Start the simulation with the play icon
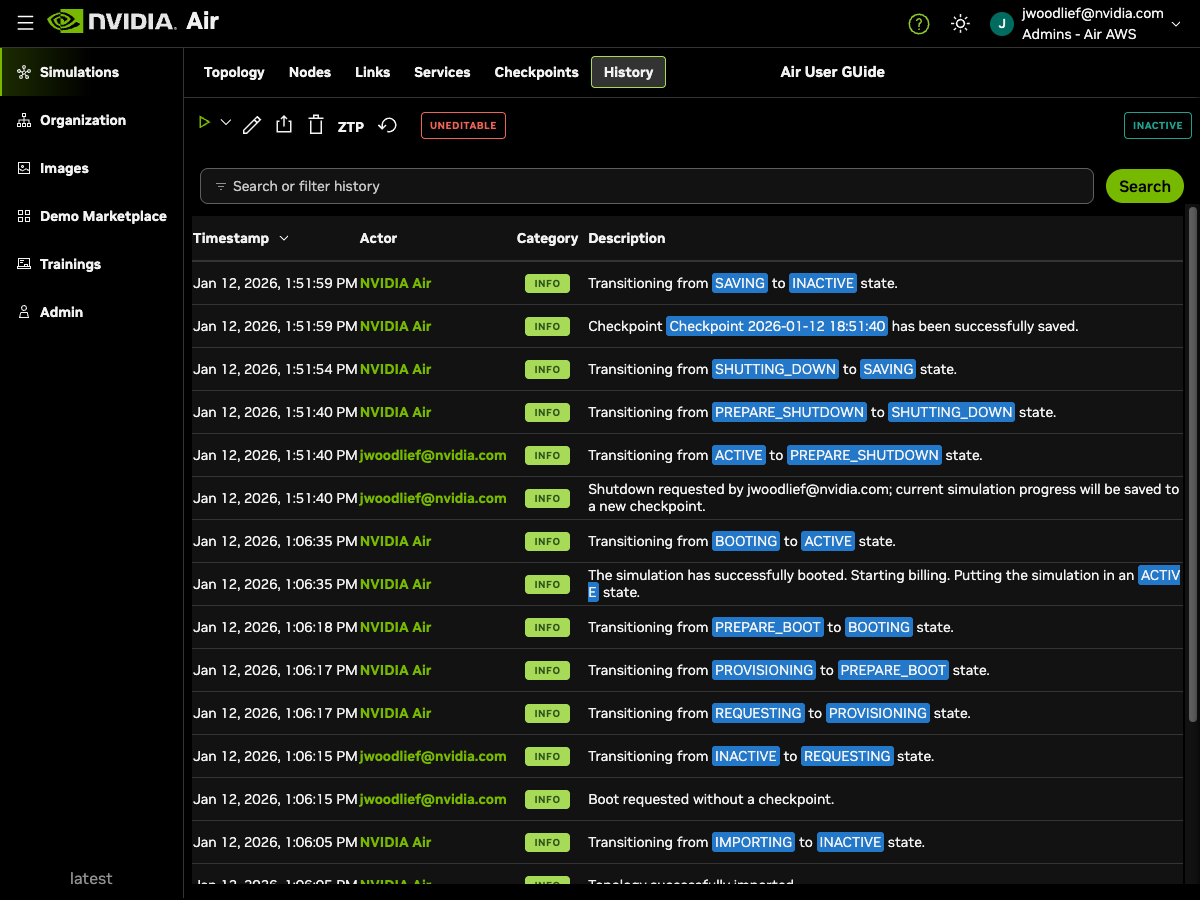 click(204, 123)
